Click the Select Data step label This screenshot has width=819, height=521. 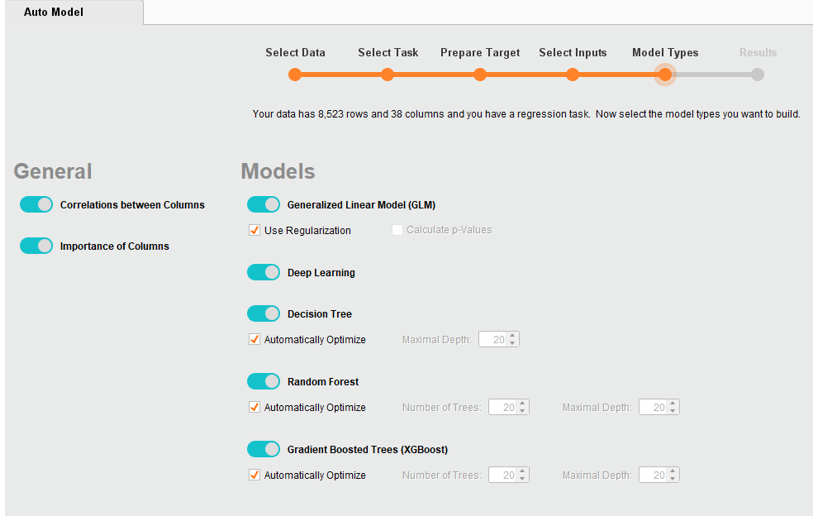click(x=295, y=53)
